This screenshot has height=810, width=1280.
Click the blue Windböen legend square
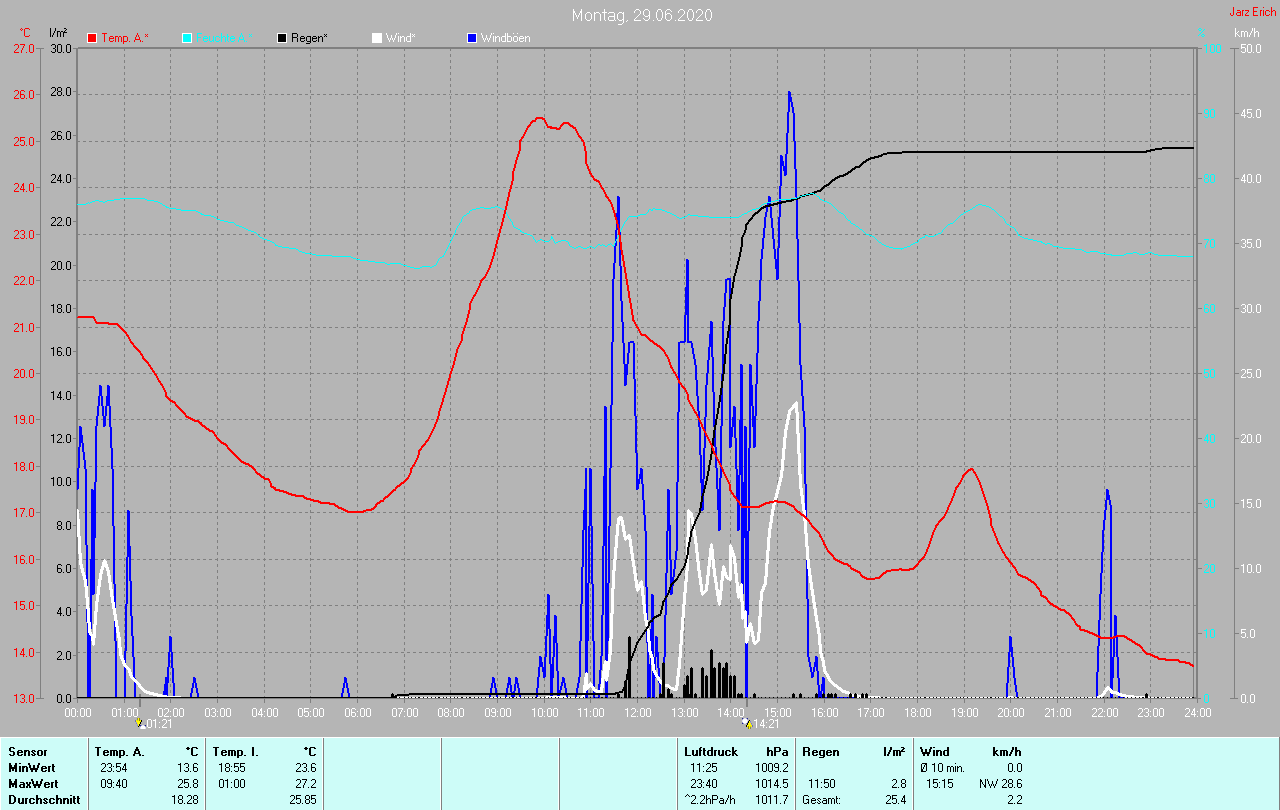point(472,38)
